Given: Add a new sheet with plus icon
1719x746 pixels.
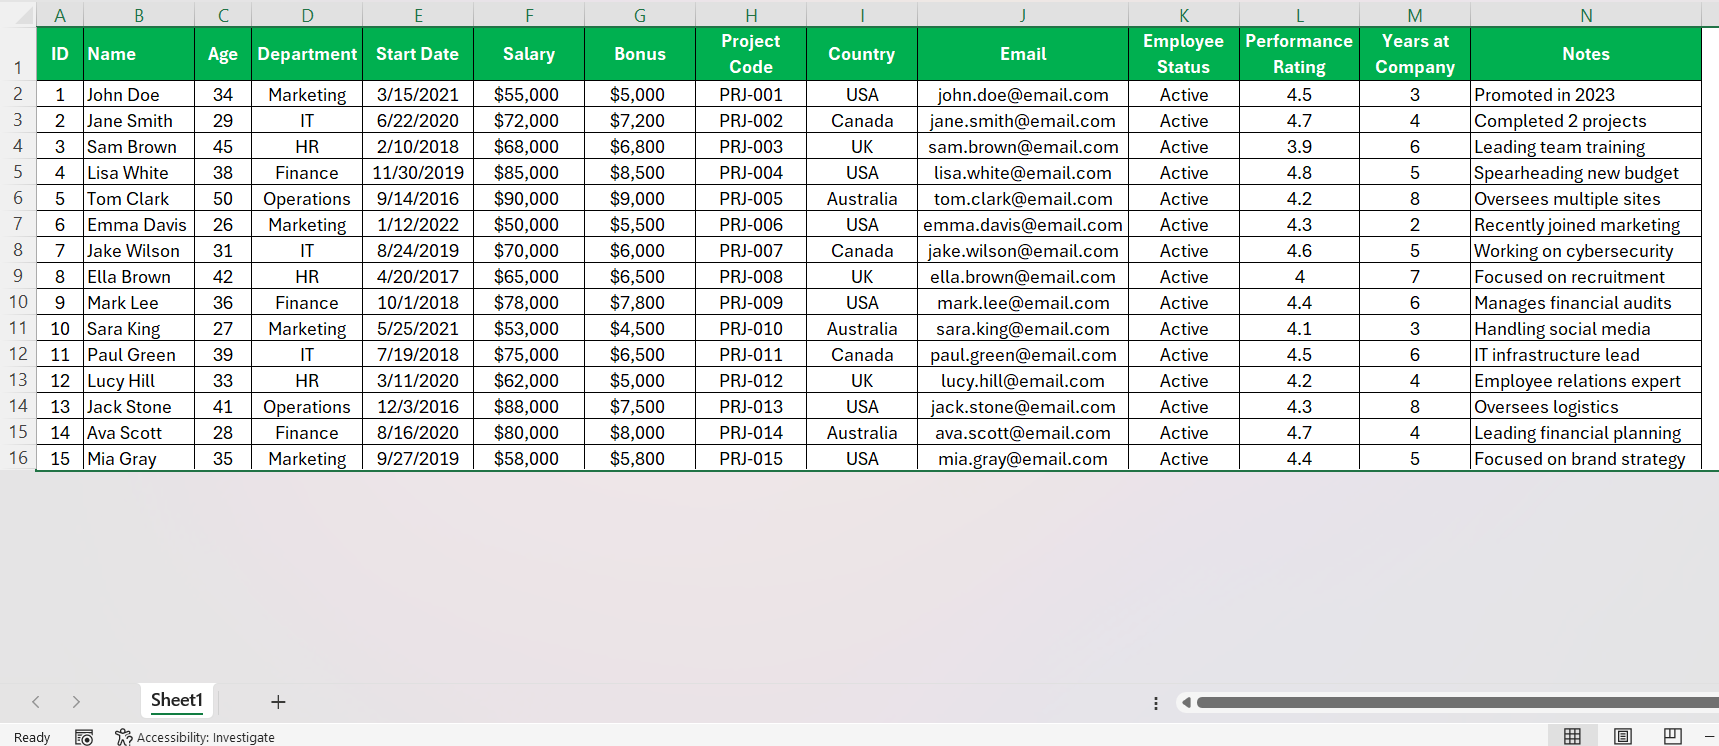Looking at the screenshot, I should (278, 702).
